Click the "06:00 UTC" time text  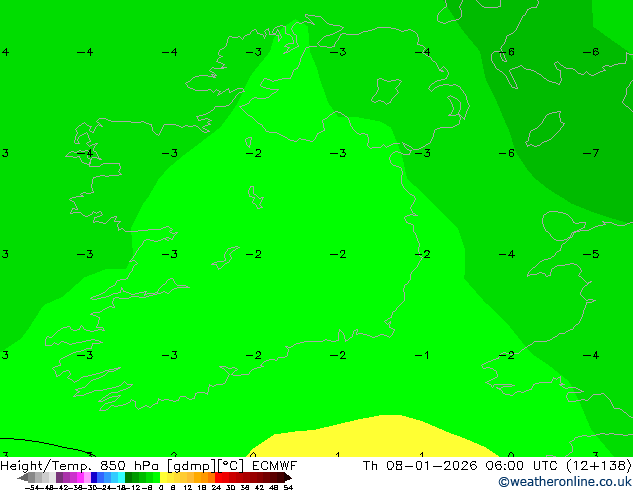coord(522,466)
